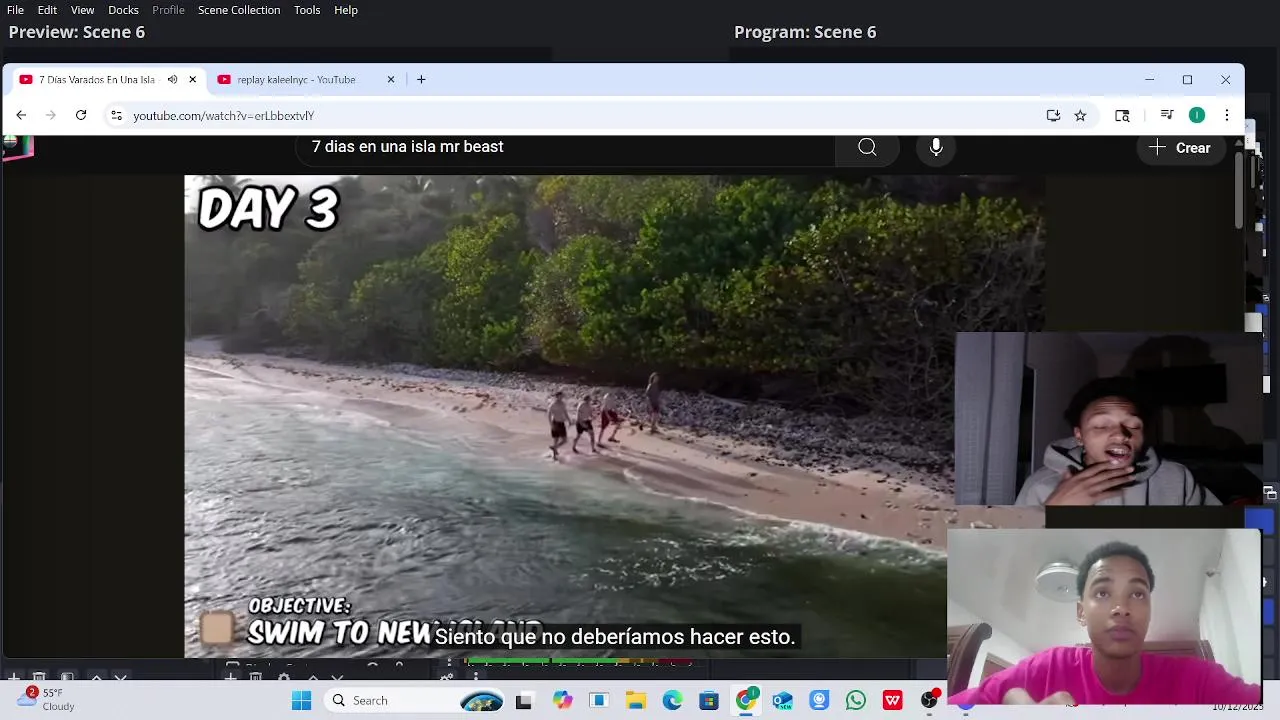Screen dimensions: 1280x720
Task: Open Task View from the taskbar
Action: 523,700
